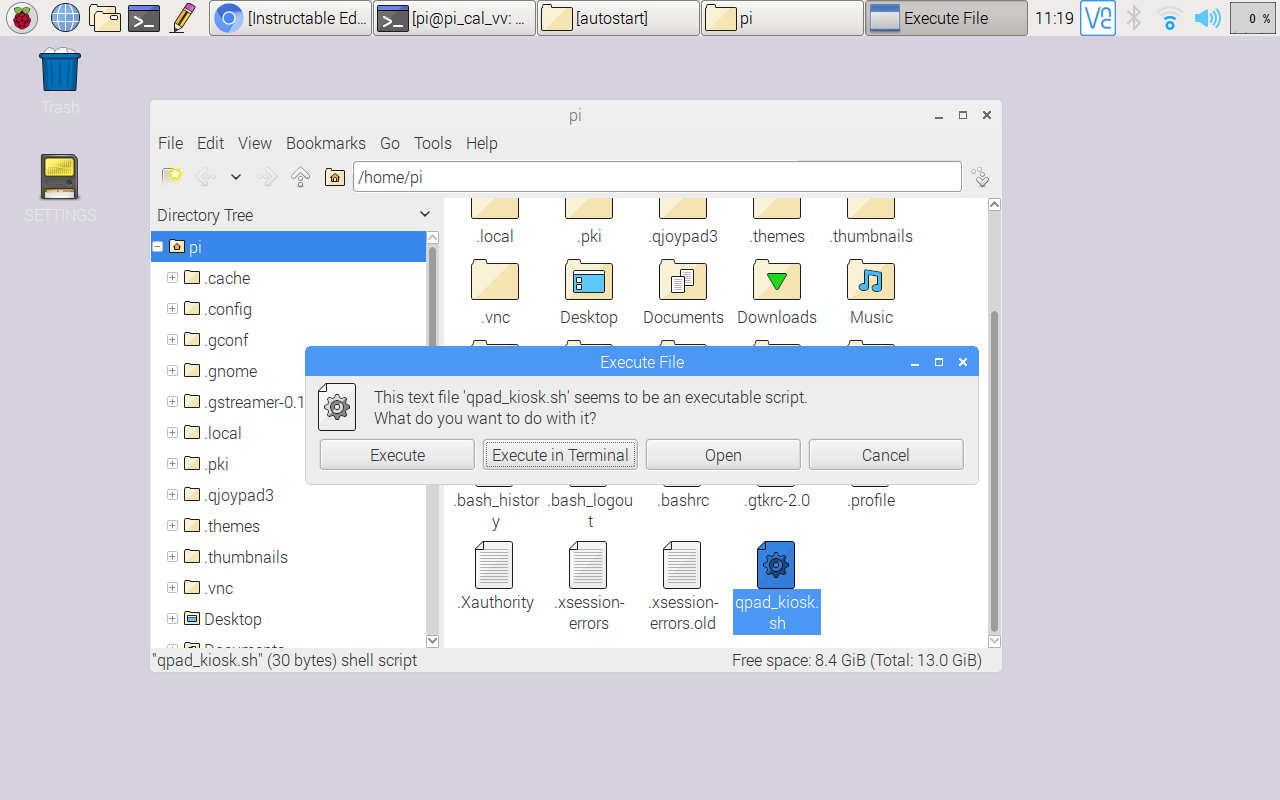Viewport: 1280px width, 800px height.
Task: Launch the web browser globe icon
Action: 65,17
